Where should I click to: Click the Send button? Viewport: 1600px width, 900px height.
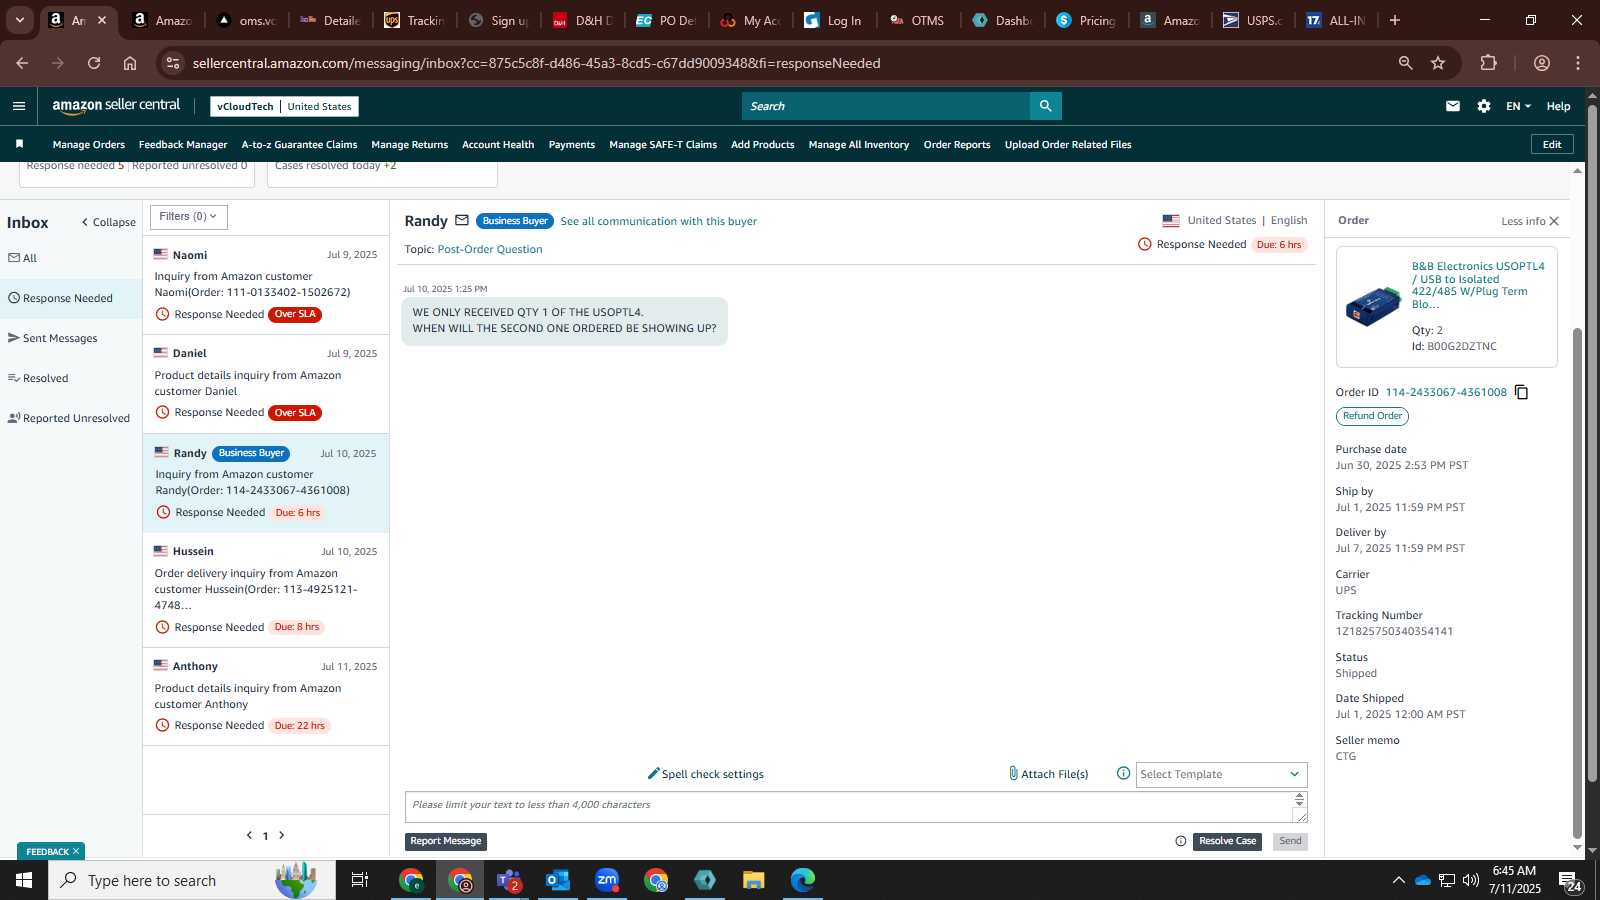1290,841
